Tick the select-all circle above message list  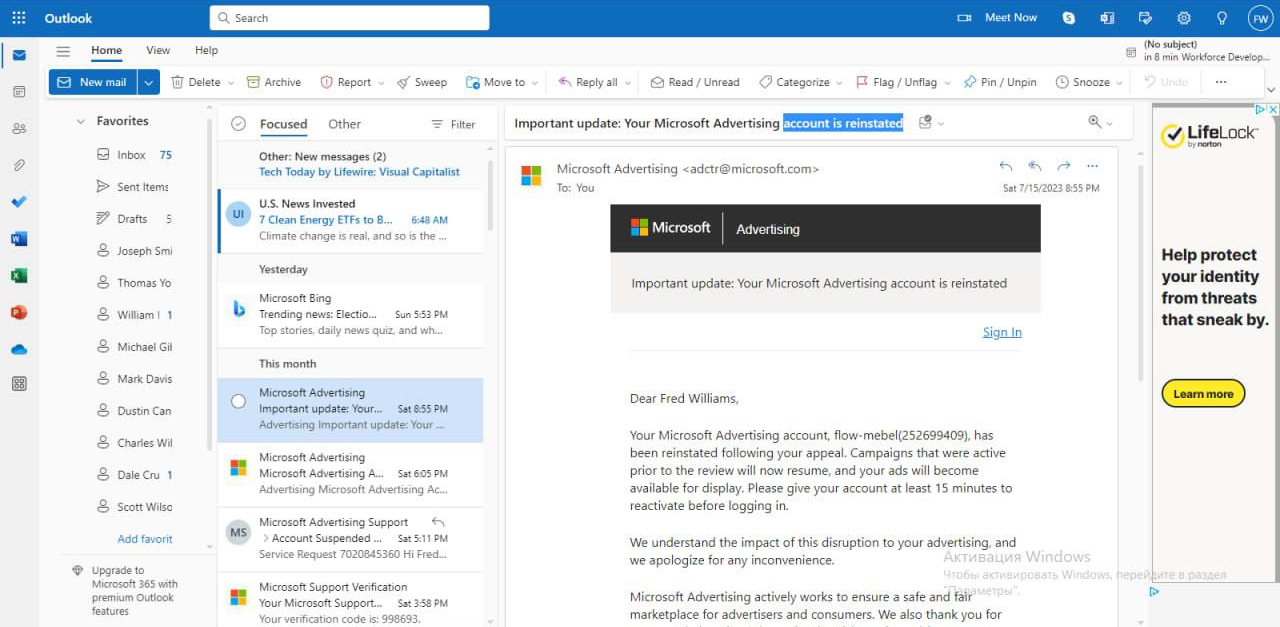click(238, 124)
